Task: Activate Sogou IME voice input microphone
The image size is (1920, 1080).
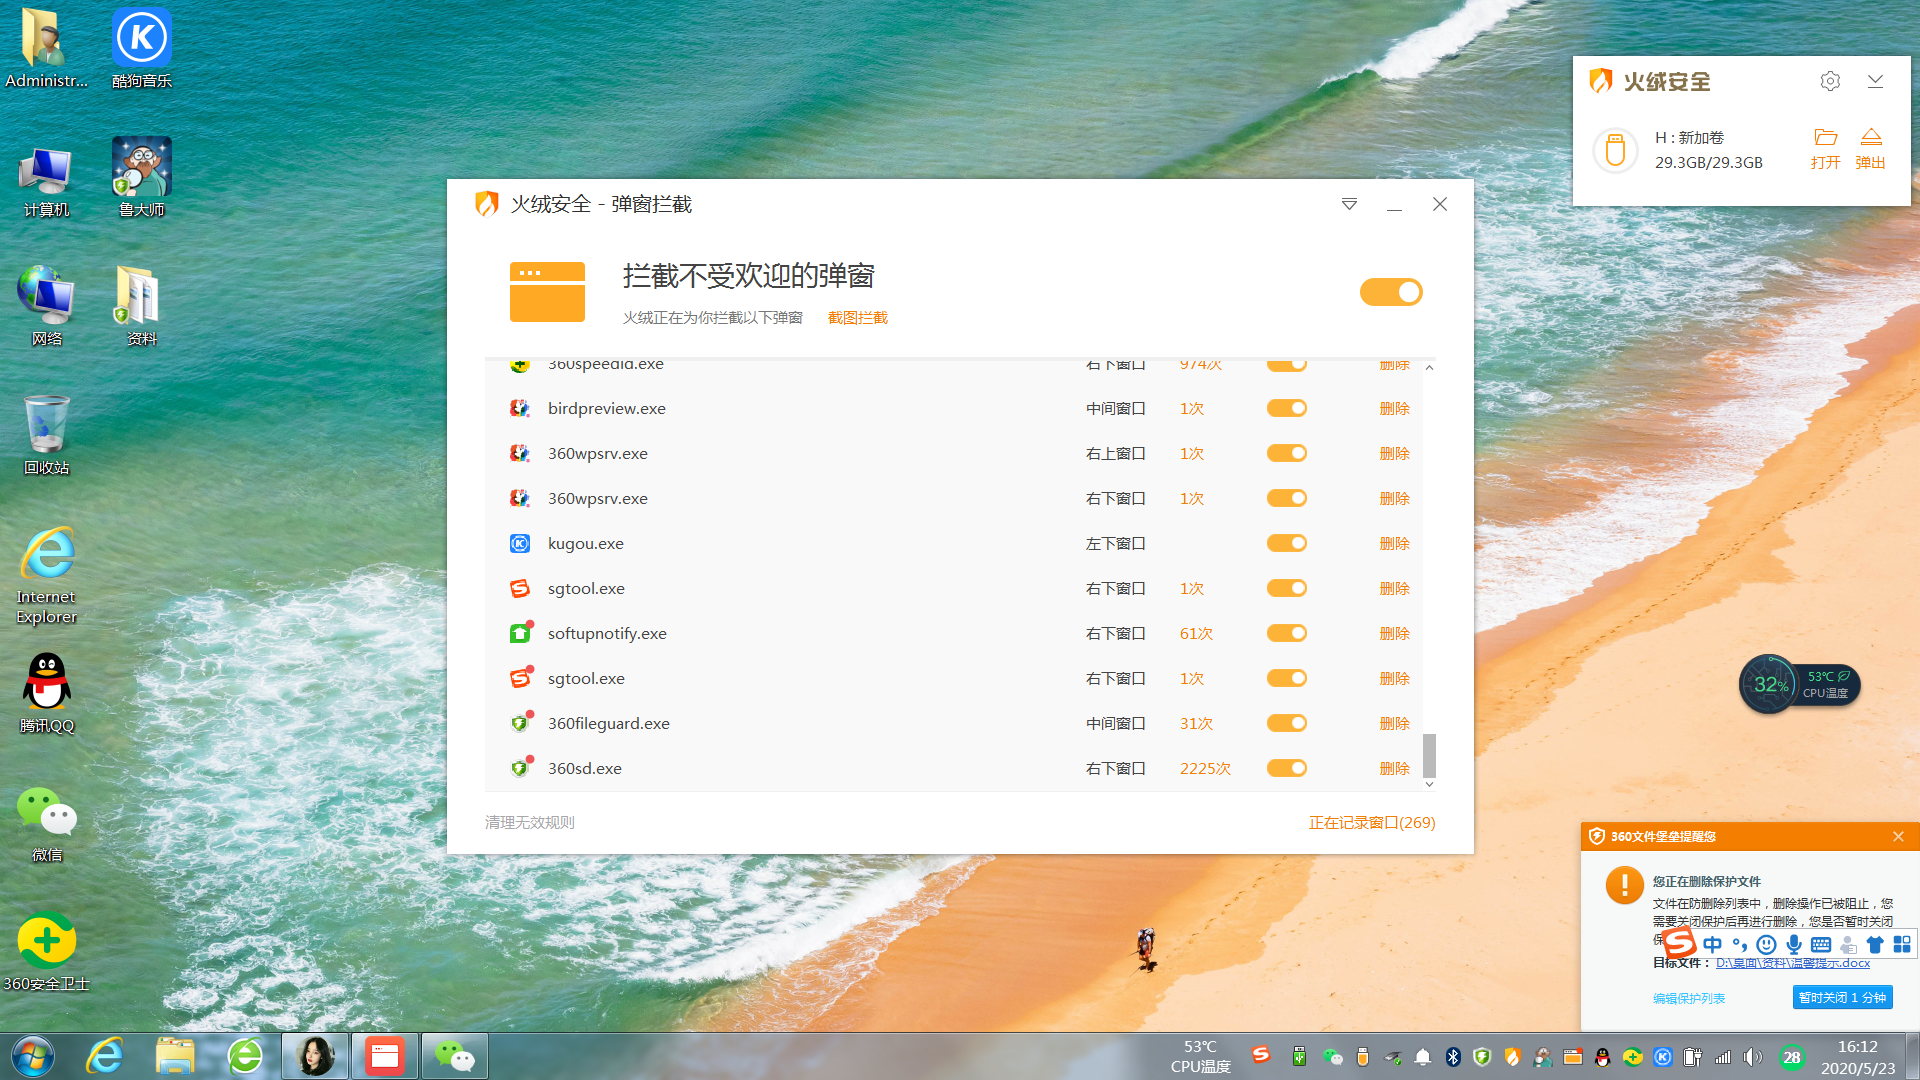Action: click(x=1794, y=945)
